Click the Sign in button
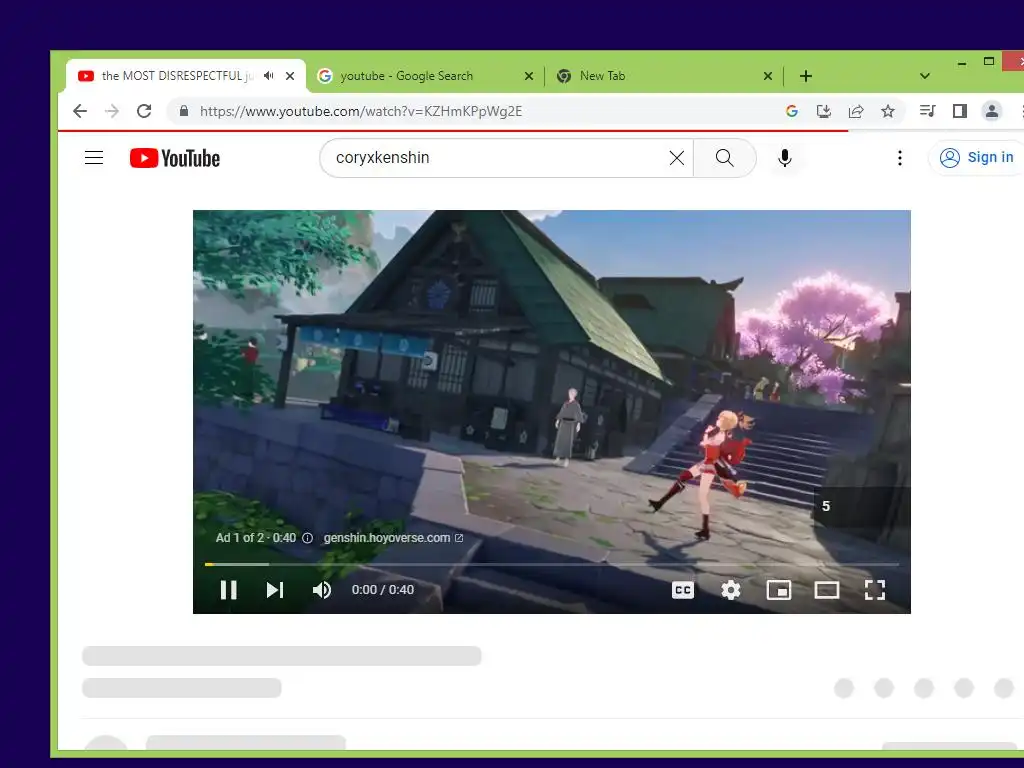 [976, 157]
